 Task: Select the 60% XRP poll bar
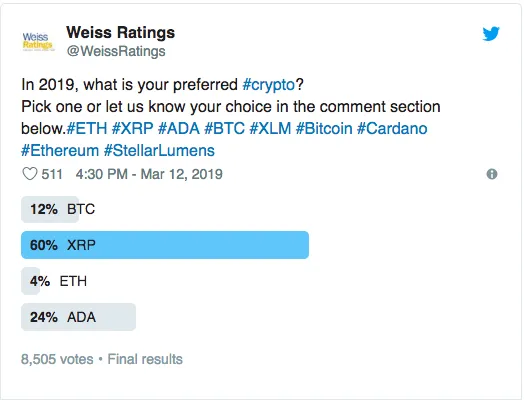(x=165, y=245)
